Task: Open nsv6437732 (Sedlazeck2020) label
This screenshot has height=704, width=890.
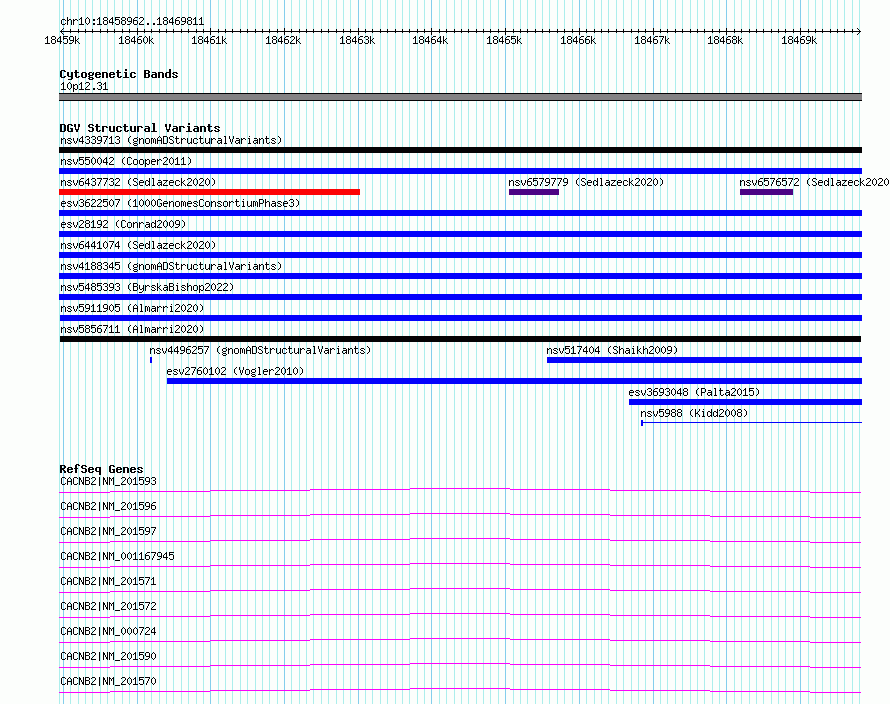Action: (x=138, y=182)
